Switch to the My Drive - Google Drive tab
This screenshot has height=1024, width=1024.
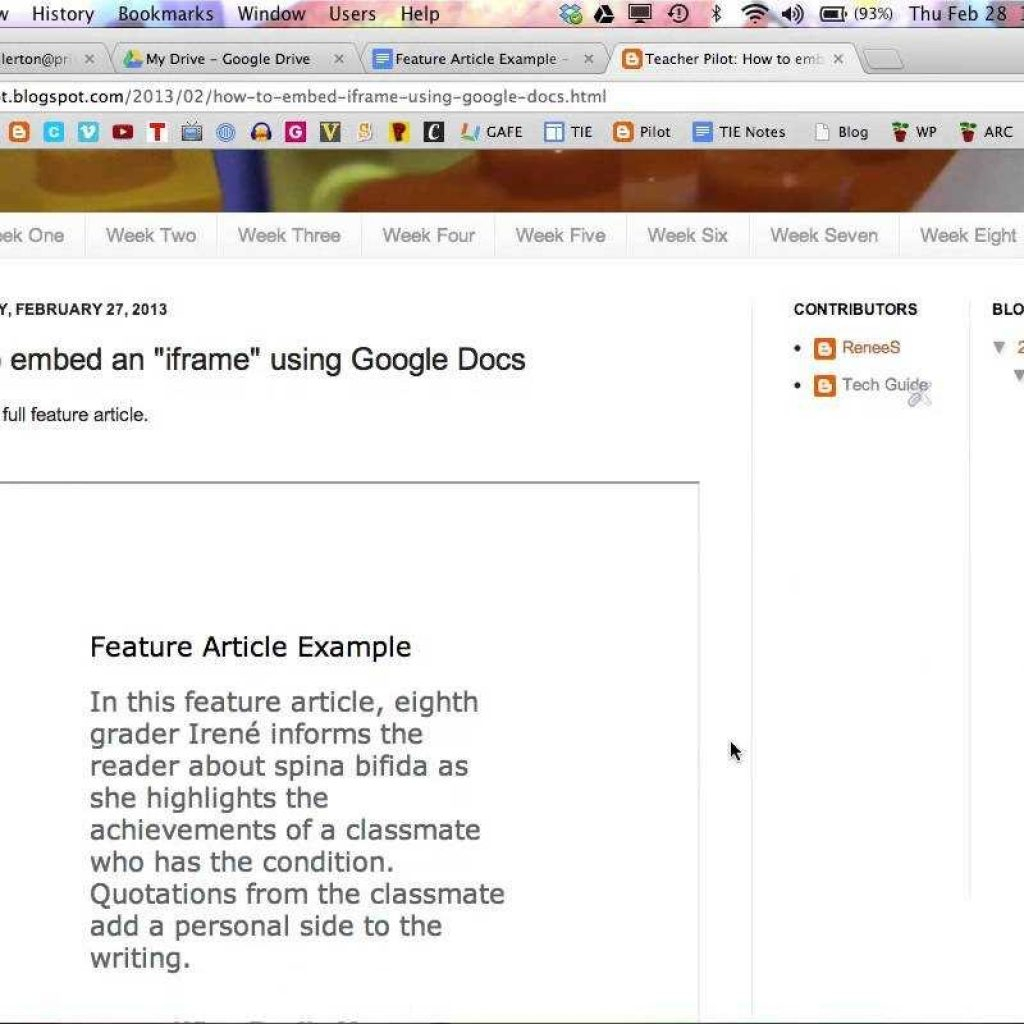tap(227, 59)
